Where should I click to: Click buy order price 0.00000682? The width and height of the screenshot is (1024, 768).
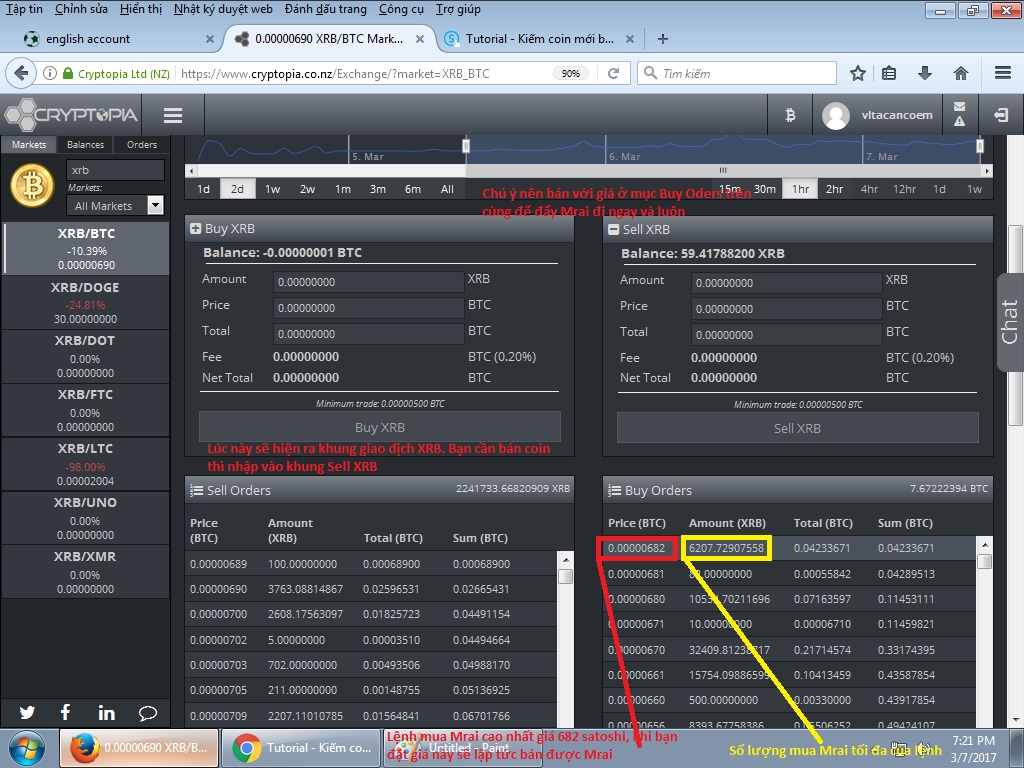click(x=636, y=548)
